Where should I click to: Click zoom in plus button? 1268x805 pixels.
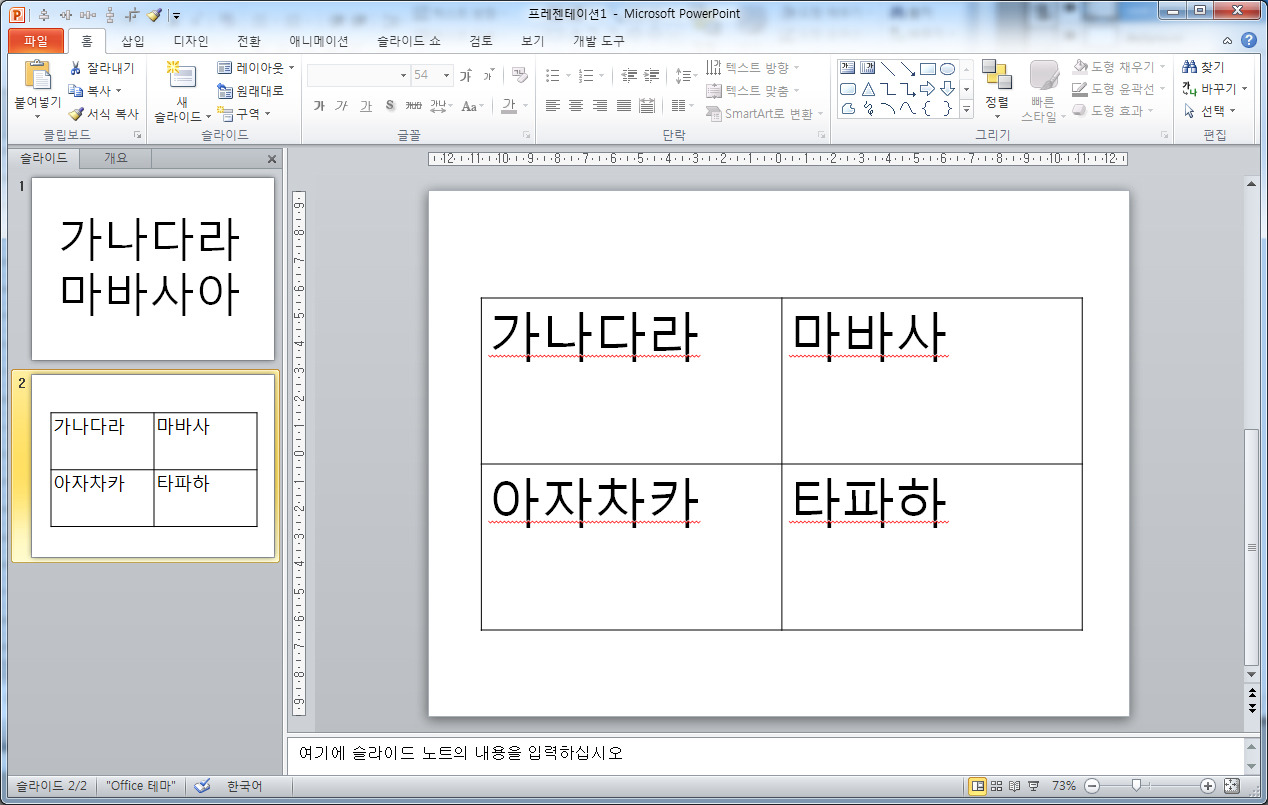(x=1208, y=786)
